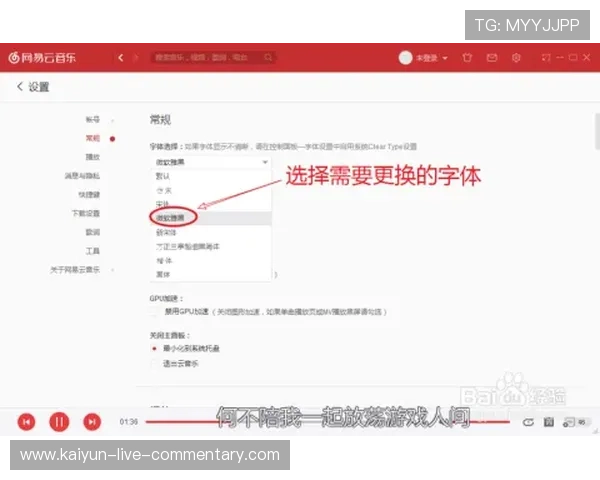Maximize the NetEase music window
Image resolution: width=600 pixels, height=480 pixels.
click(x=573, y=57)
